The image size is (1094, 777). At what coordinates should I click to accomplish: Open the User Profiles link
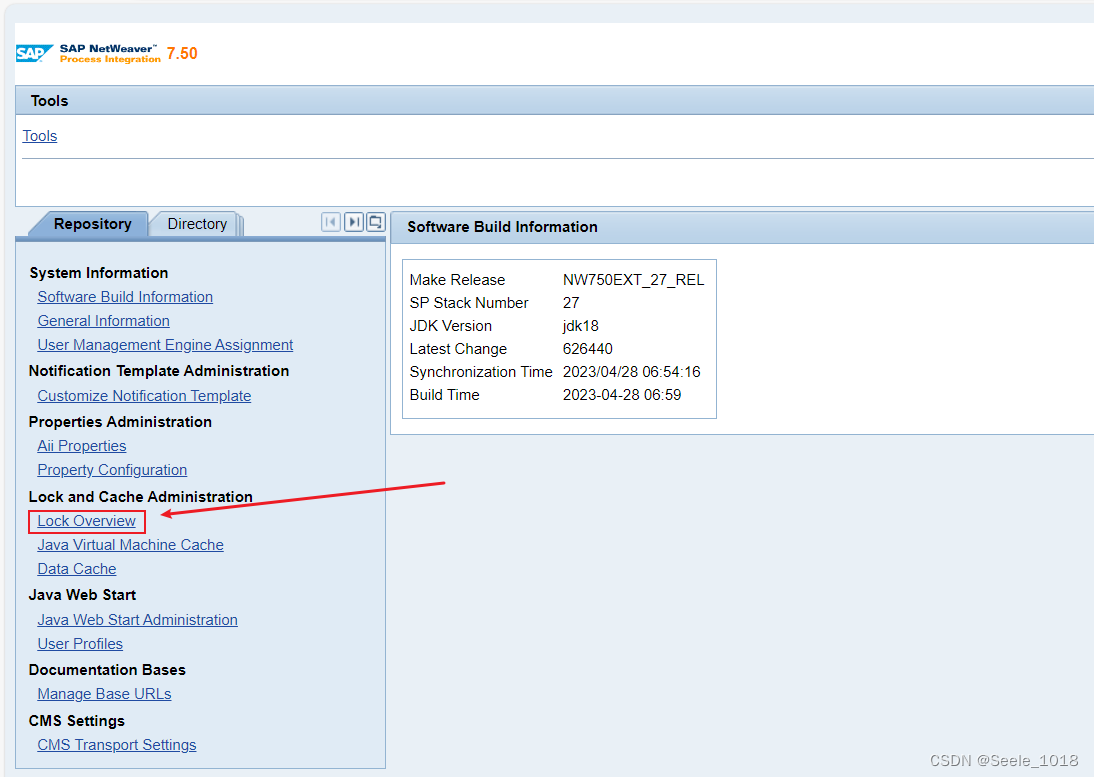80,644
